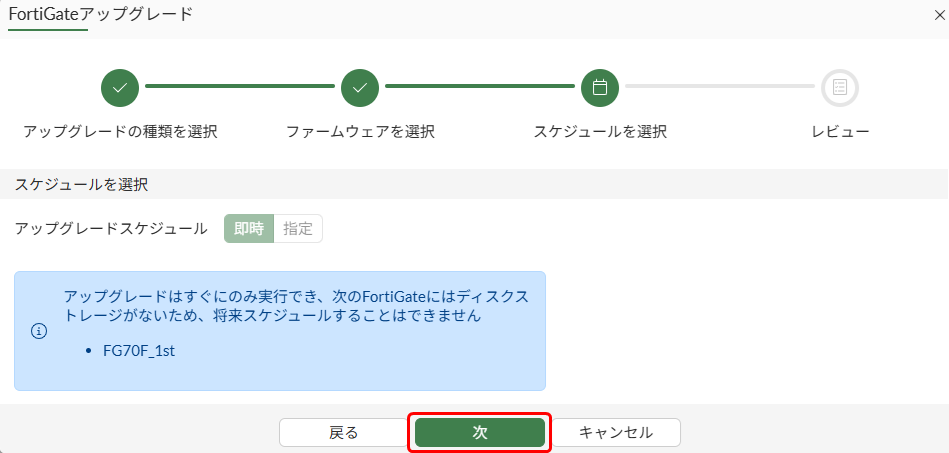
Task: Click the アップグレードスケジュール field label
Action: (111, 229)
